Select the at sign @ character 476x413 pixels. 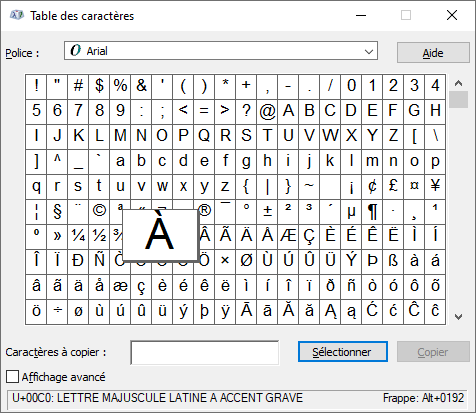coord(267,111)
